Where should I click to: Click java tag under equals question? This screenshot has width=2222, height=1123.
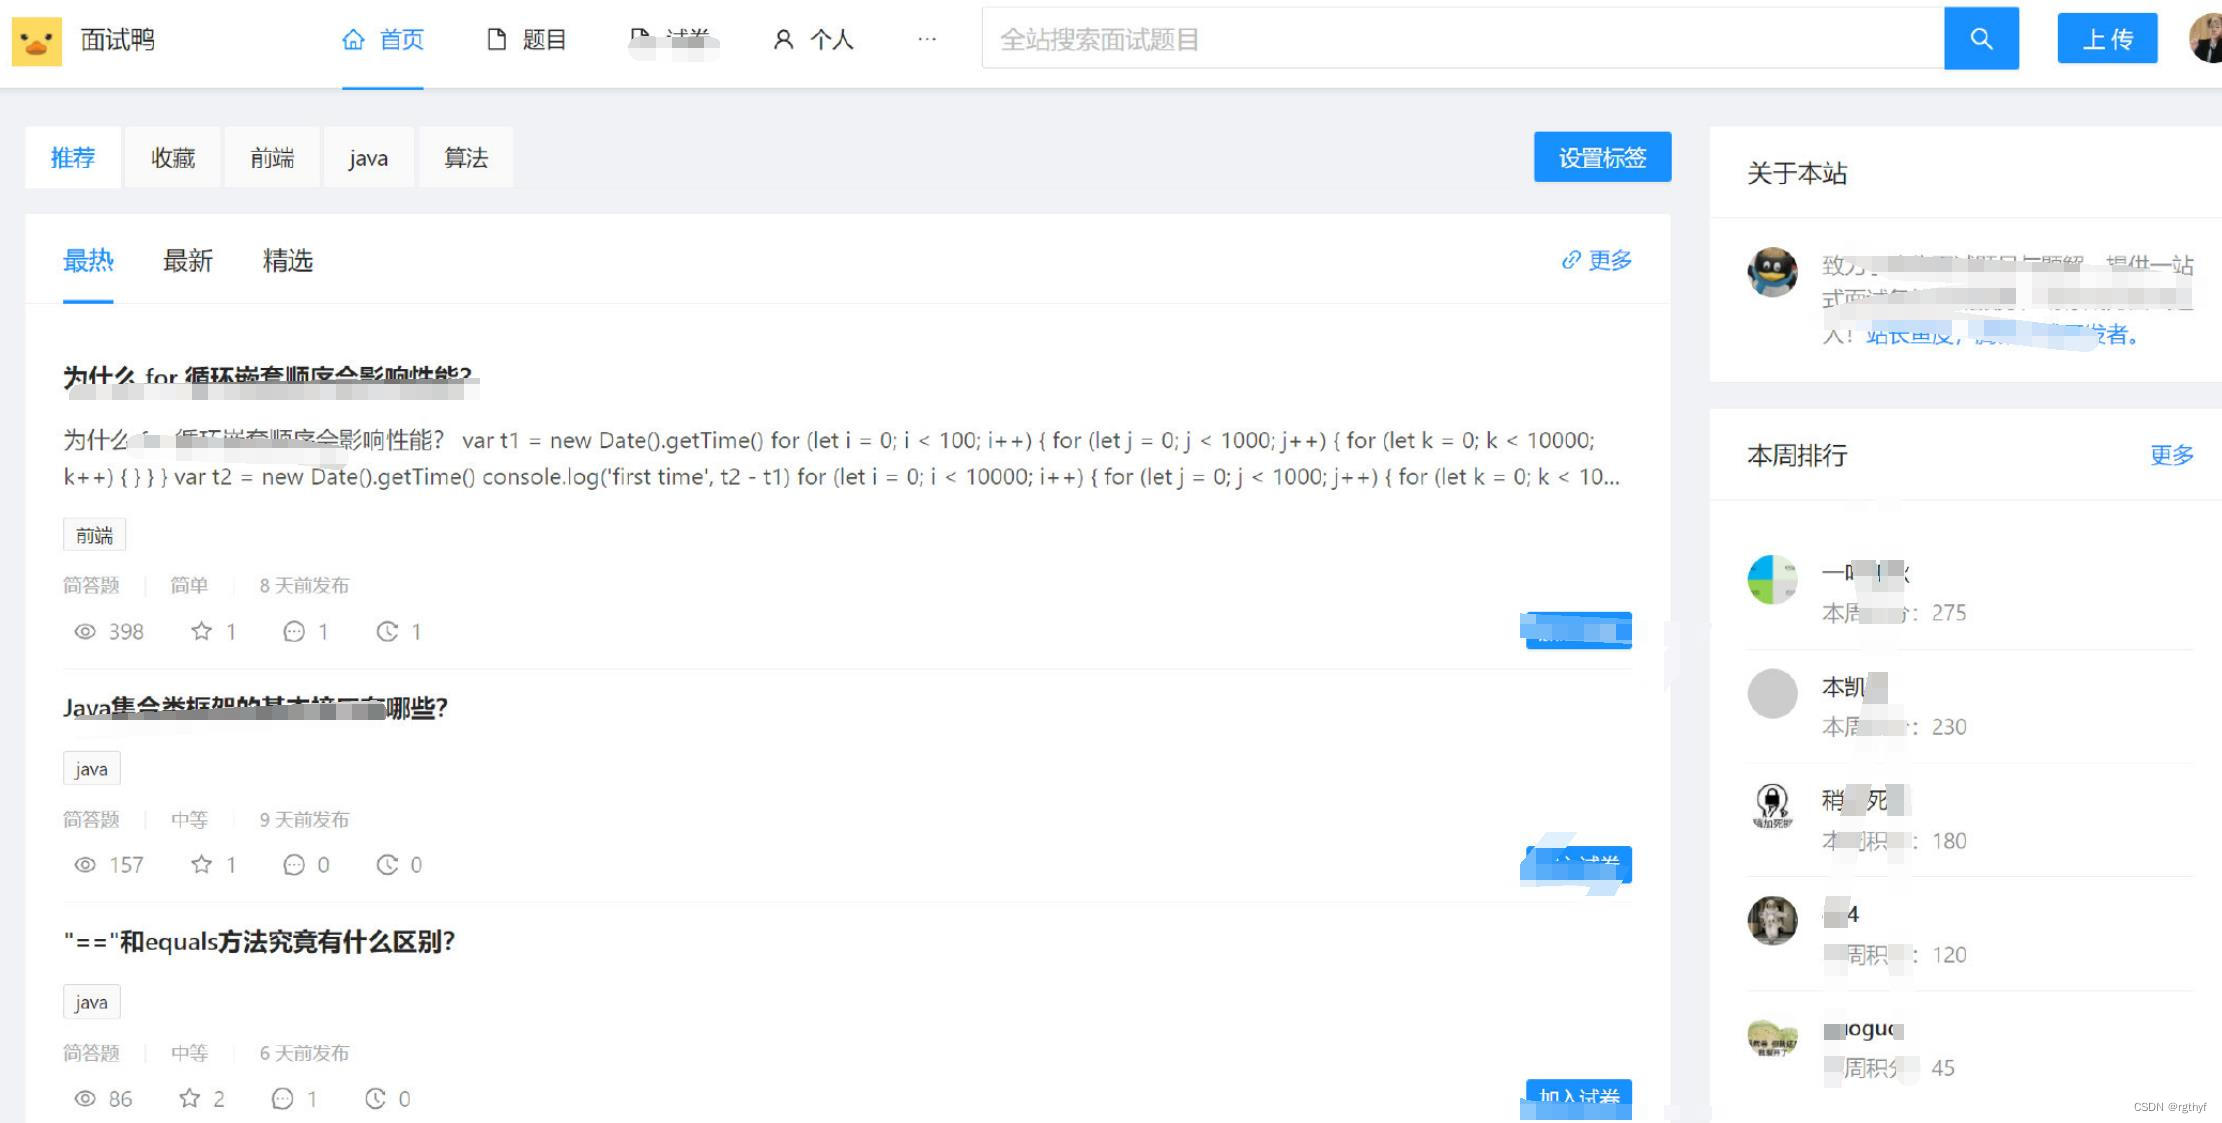[91, 1002]
